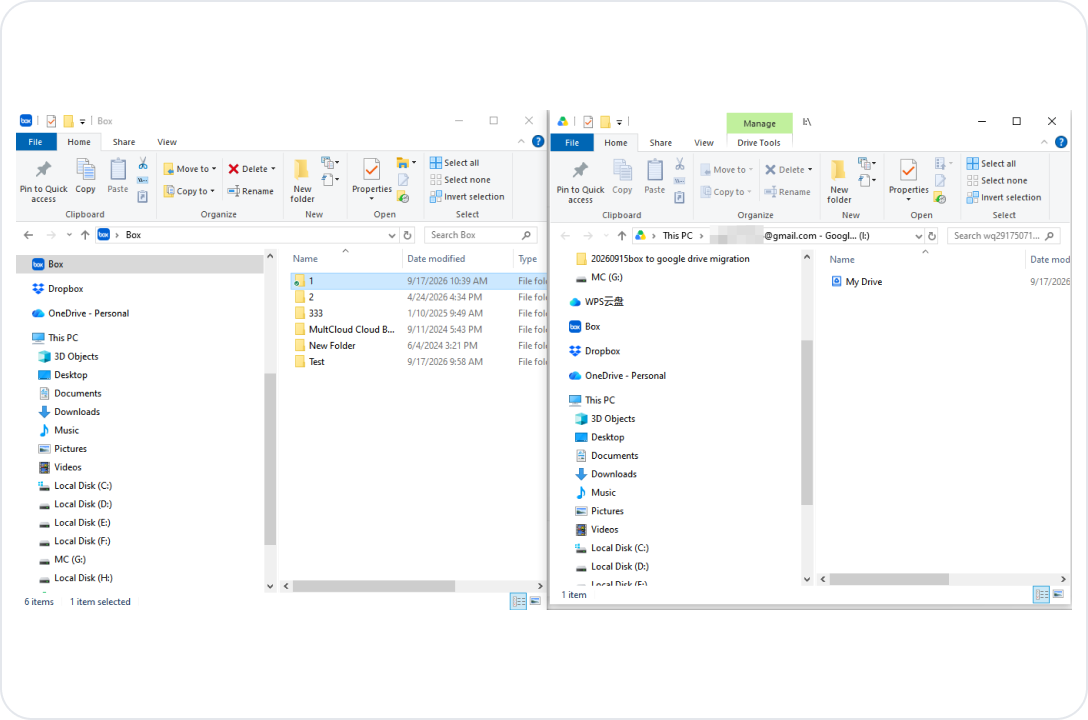Image resolution: width=1088 pixels, height=720 pixels.
Task: Click Paste icon in Box window ribbon
Action: [118, 176]
